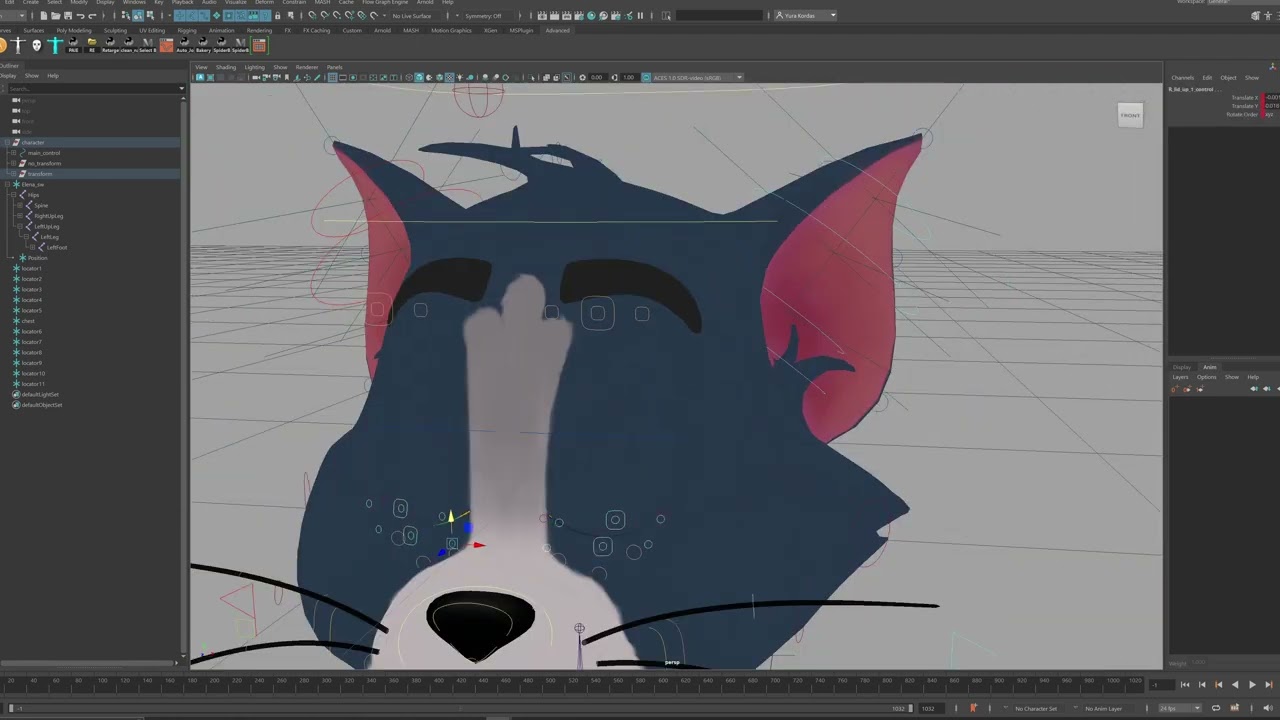The image size is (1280, 720).
Task: Toggle the viewport use all lights icon
Action: [x=460, y=77]
